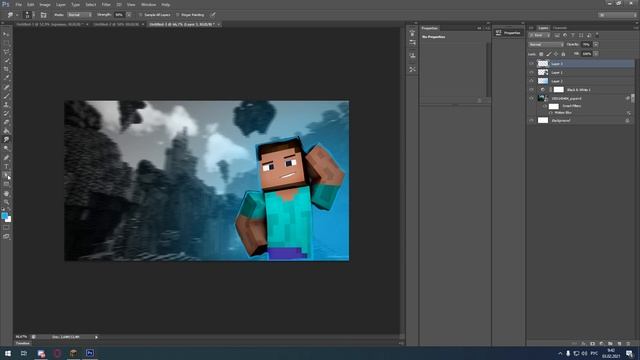Image resolution: width=640 pixels, height=360 pixels.
Task: Open the Window menu
Action: pyautogui.click(x=148, y=4)
